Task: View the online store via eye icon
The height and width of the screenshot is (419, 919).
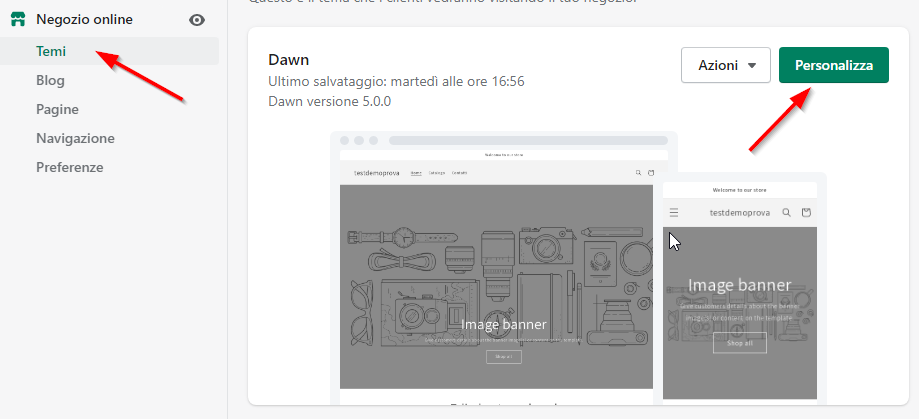Action: click(x=197, y=20)
